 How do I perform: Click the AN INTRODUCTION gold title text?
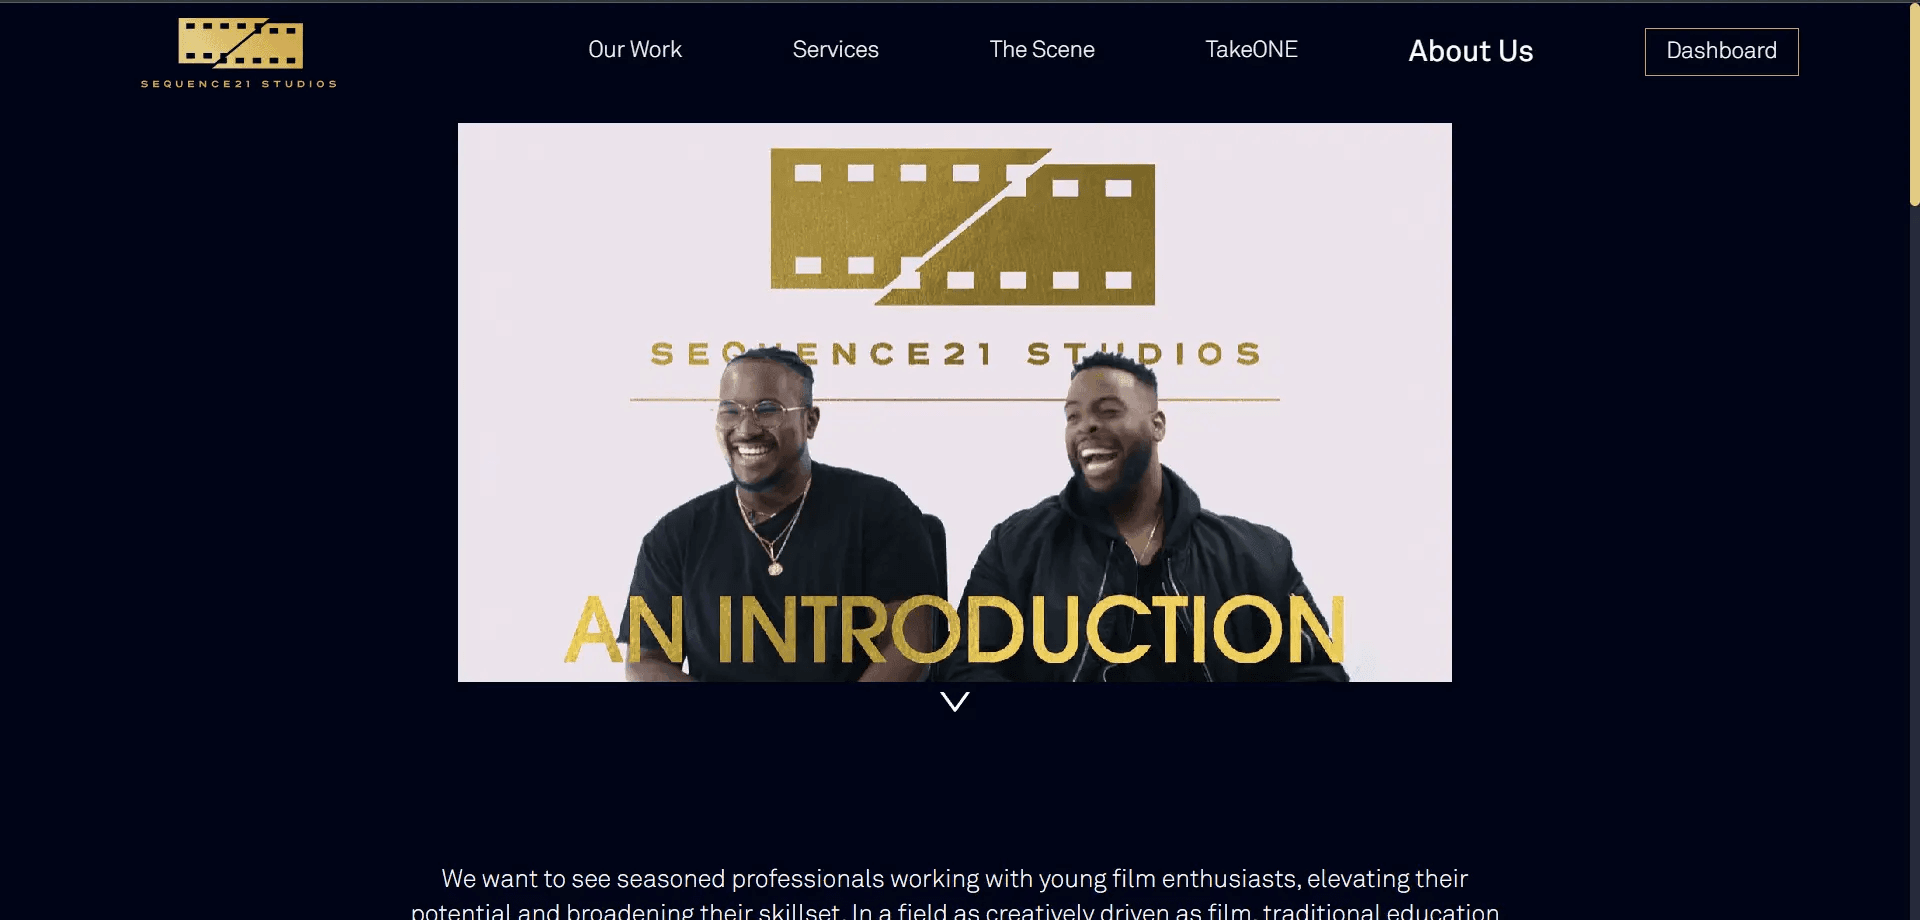[955, 630]
